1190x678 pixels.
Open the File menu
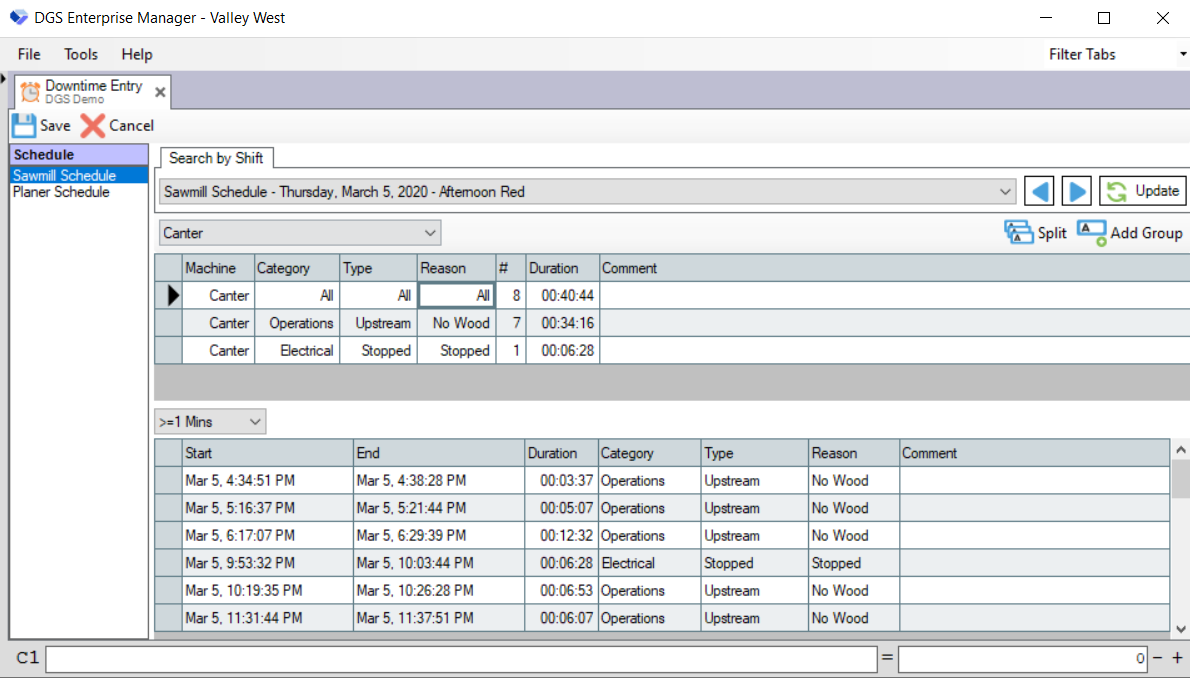[x=29, y=54]
